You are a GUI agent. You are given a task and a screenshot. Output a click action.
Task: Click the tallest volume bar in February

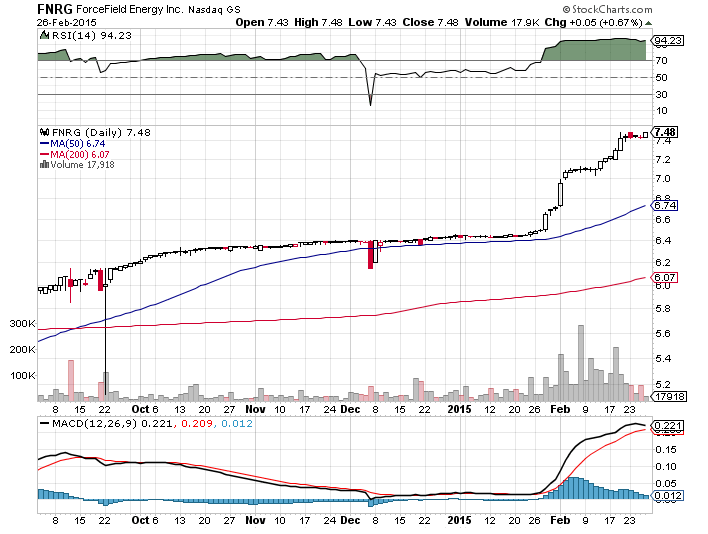(x=581, y=363)
